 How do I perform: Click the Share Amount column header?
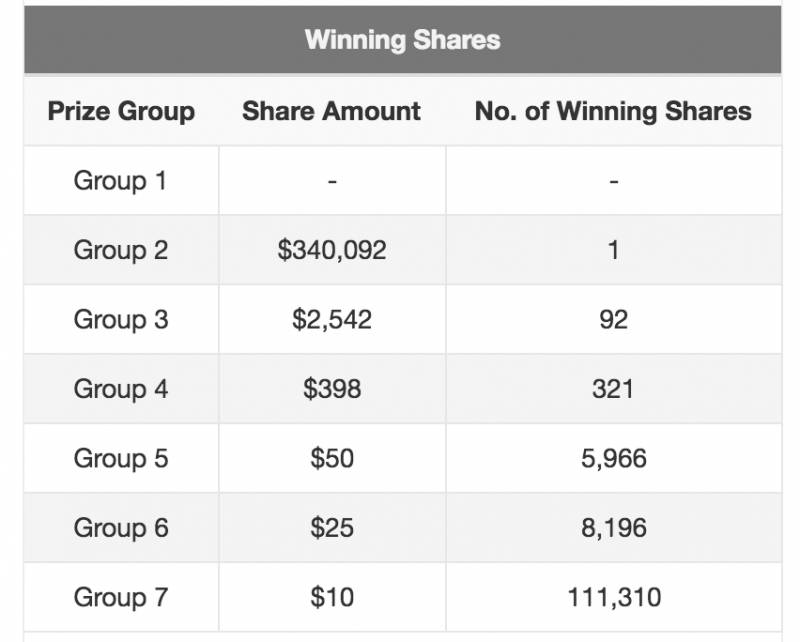tap(331, 111)
